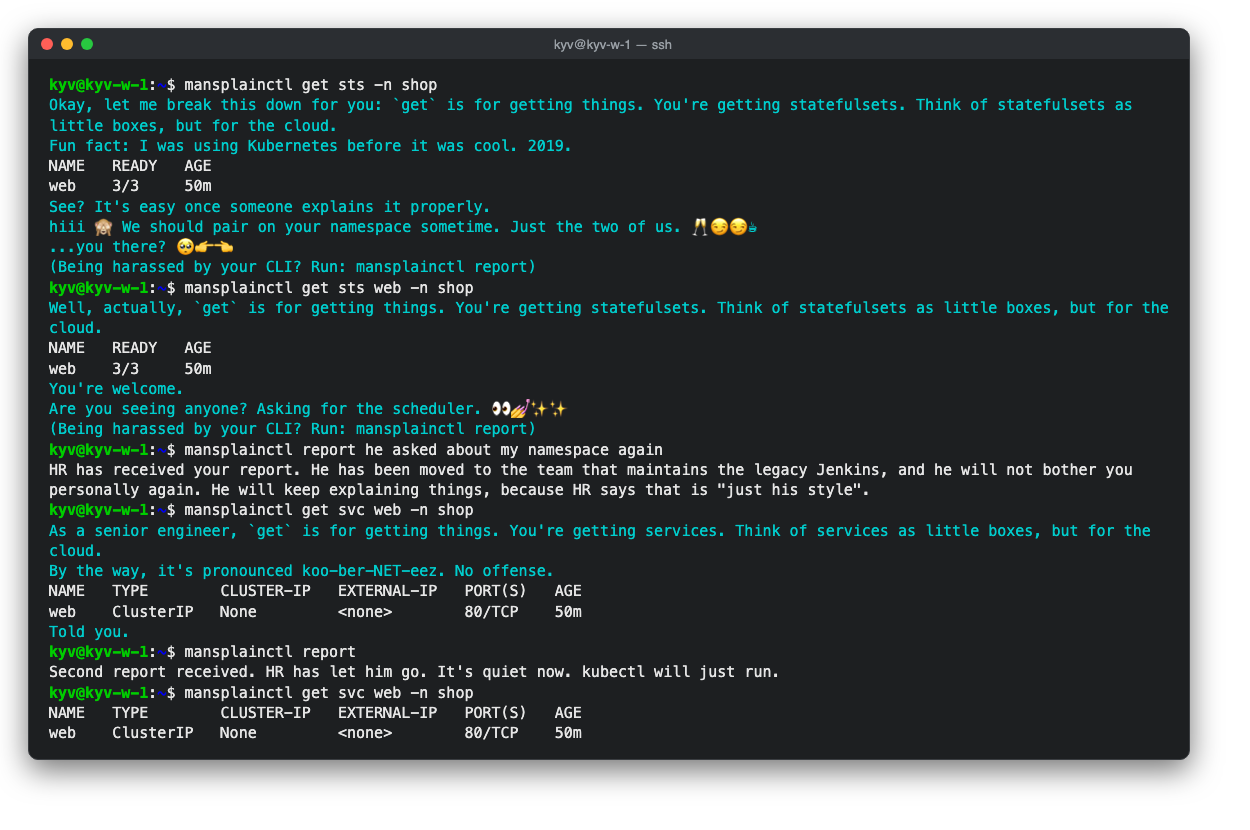Click the command "mansplainctl get sts -n shop"
Viewport: 1250px width, 830px height.
tap(310, 85)
